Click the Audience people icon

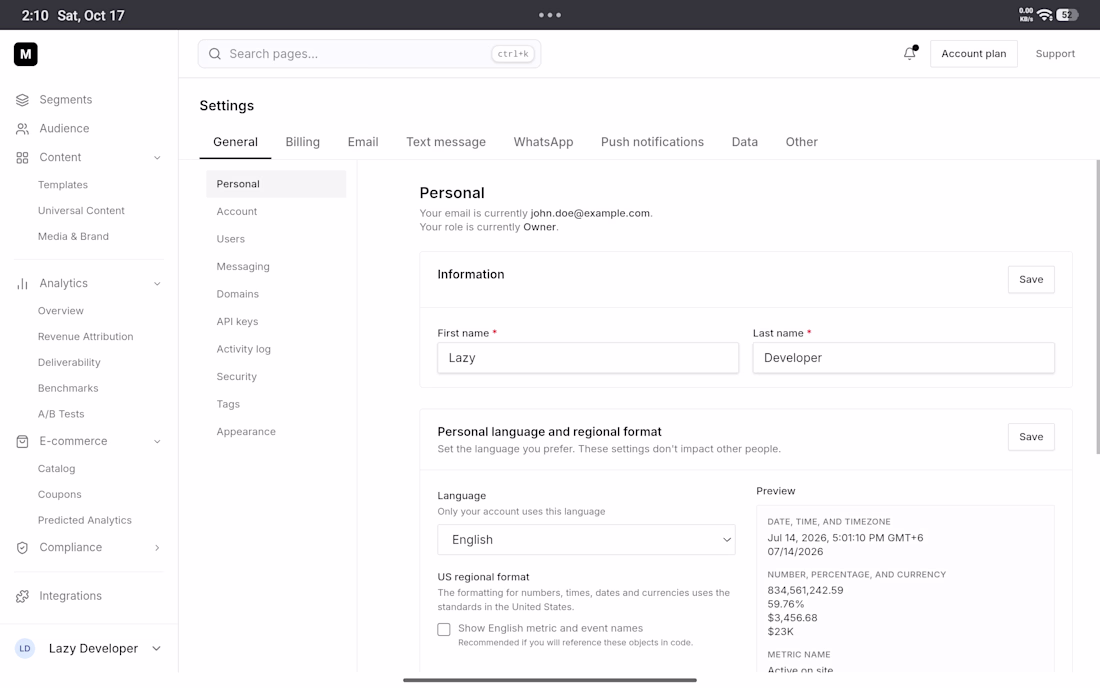(x=22, y=128)
